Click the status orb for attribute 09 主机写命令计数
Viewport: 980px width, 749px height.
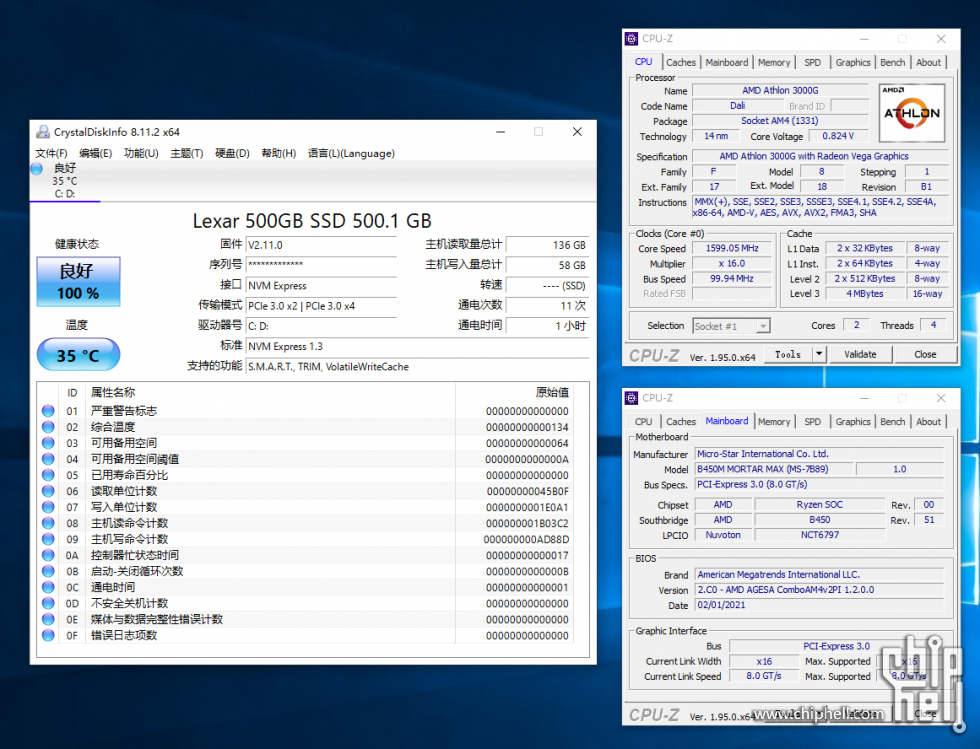point(48,539)
